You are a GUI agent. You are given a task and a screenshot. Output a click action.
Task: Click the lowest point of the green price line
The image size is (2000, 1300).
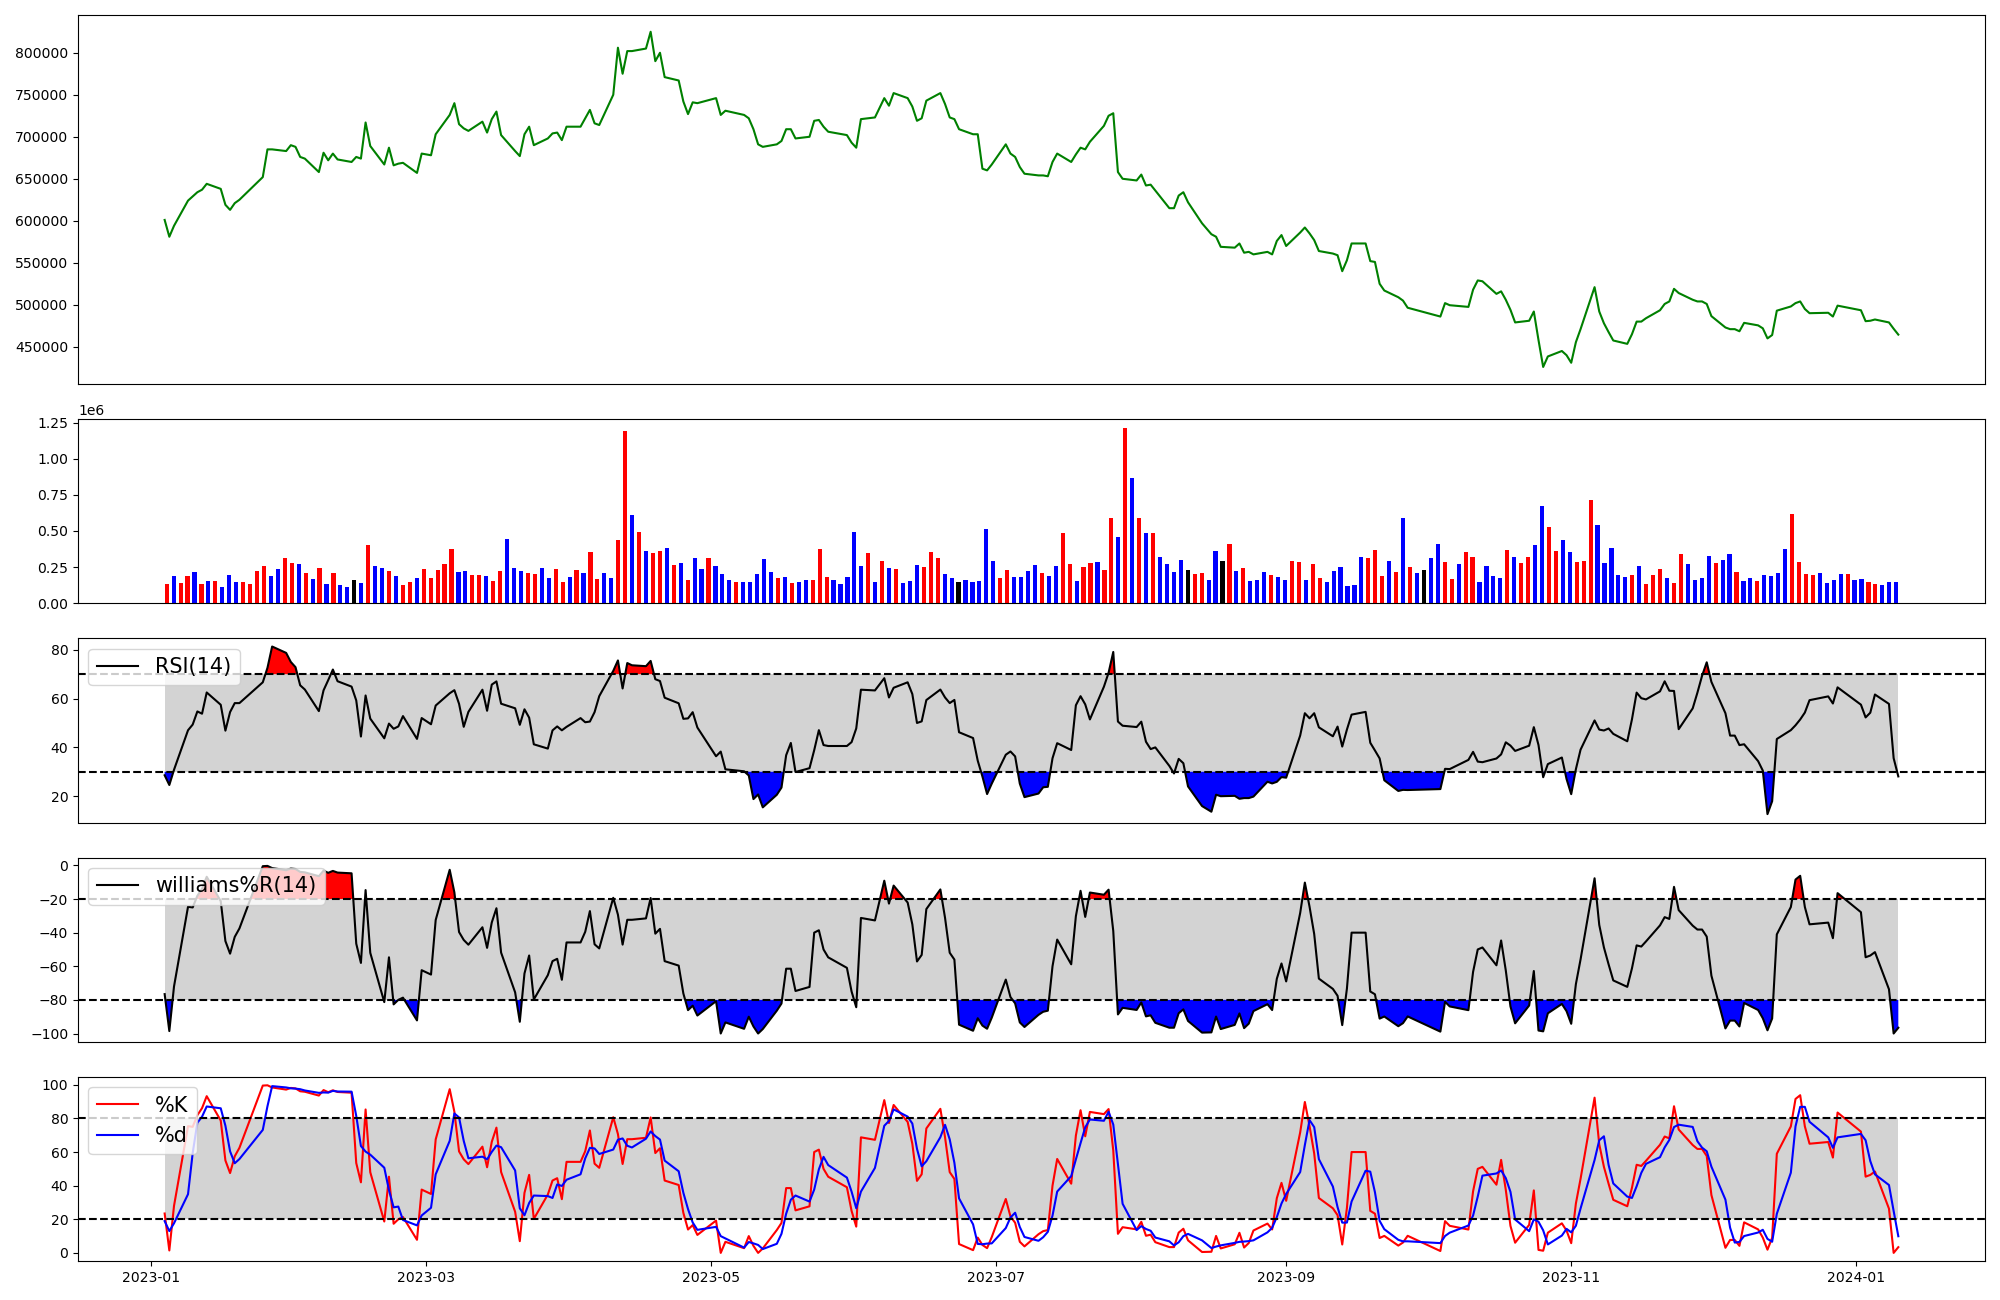(1542, 366)
